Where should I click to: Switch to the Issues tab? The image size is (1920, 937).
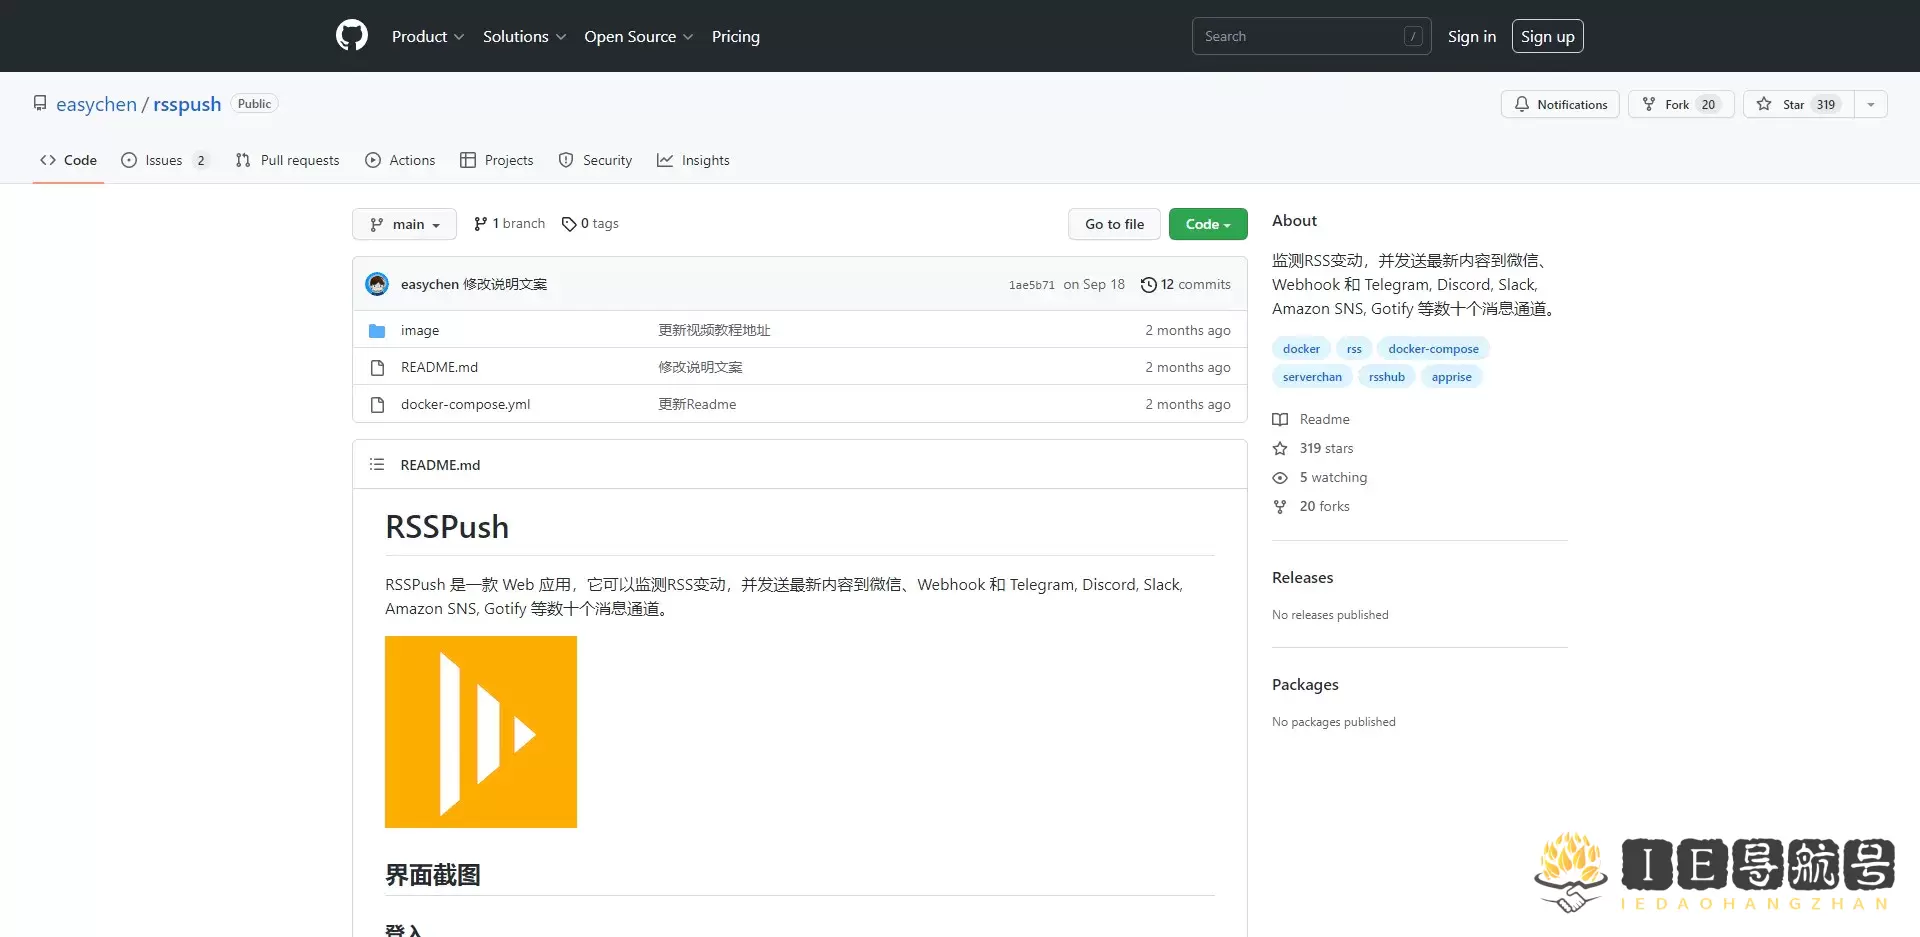tap(164, 161)
